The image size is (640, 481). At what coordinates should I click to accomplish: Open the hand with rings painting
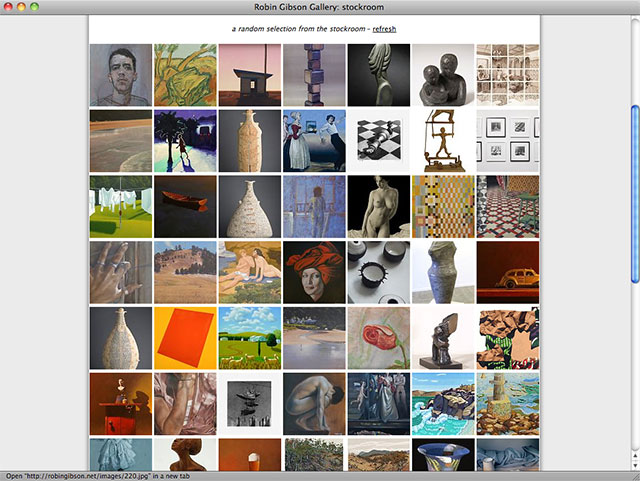point(121,272)
